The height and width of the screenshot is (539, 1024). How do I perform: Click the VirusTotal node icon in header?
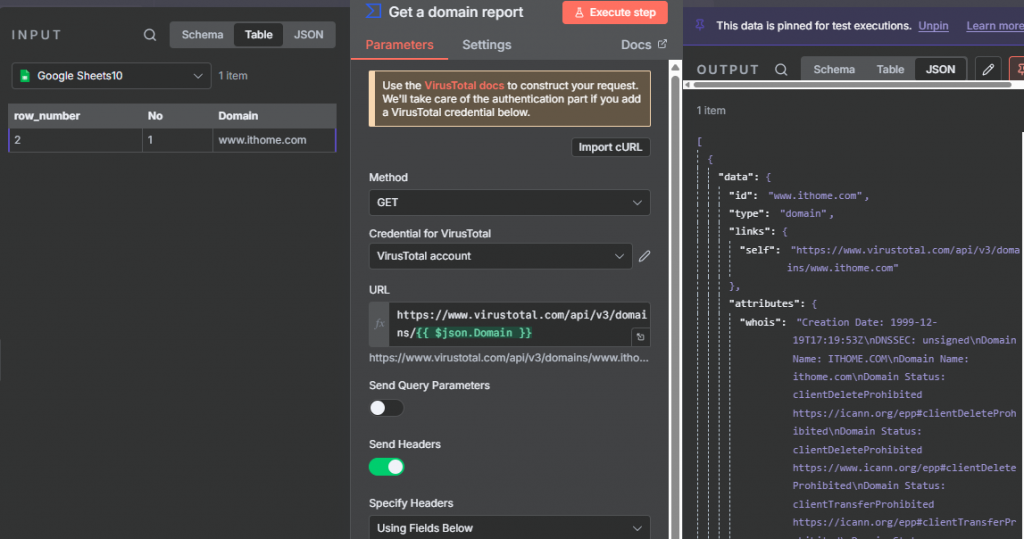pos(374,11)
